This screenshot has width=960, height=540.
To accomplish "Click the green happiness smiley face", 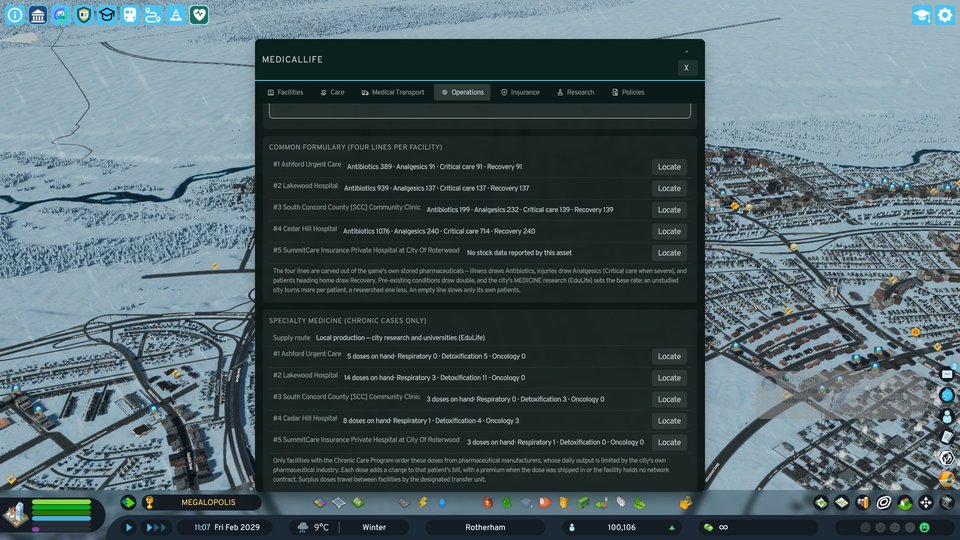I will (x=924, y=527).
